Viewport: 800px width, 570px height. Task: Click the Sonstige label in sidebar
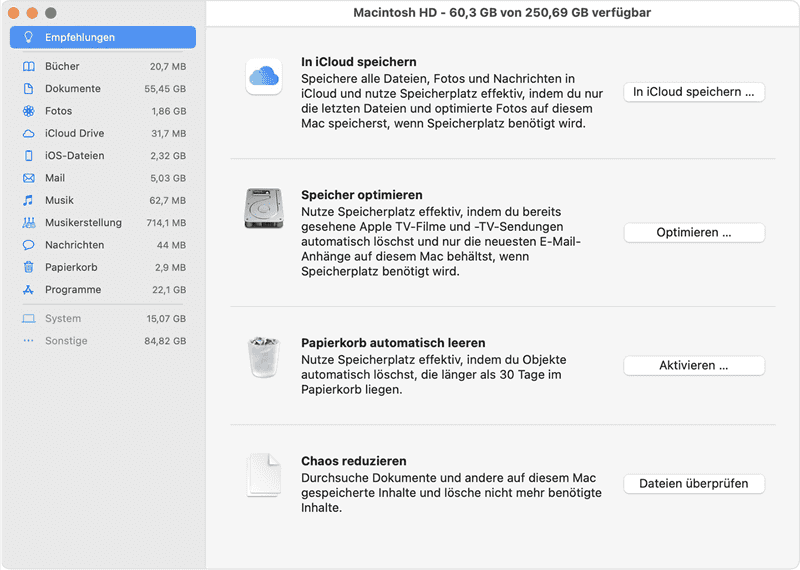(66, 340)
